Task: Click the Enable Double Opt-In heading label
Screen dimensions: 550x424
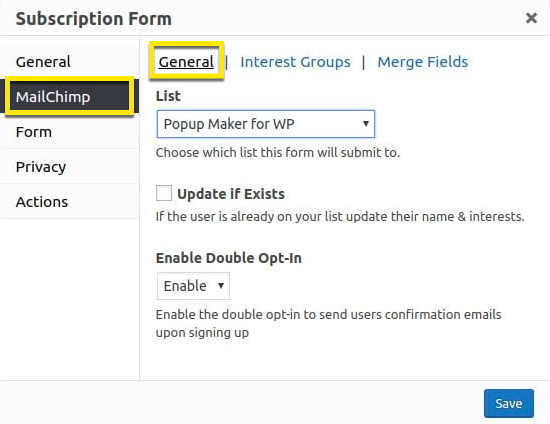Action: (229, 258)
